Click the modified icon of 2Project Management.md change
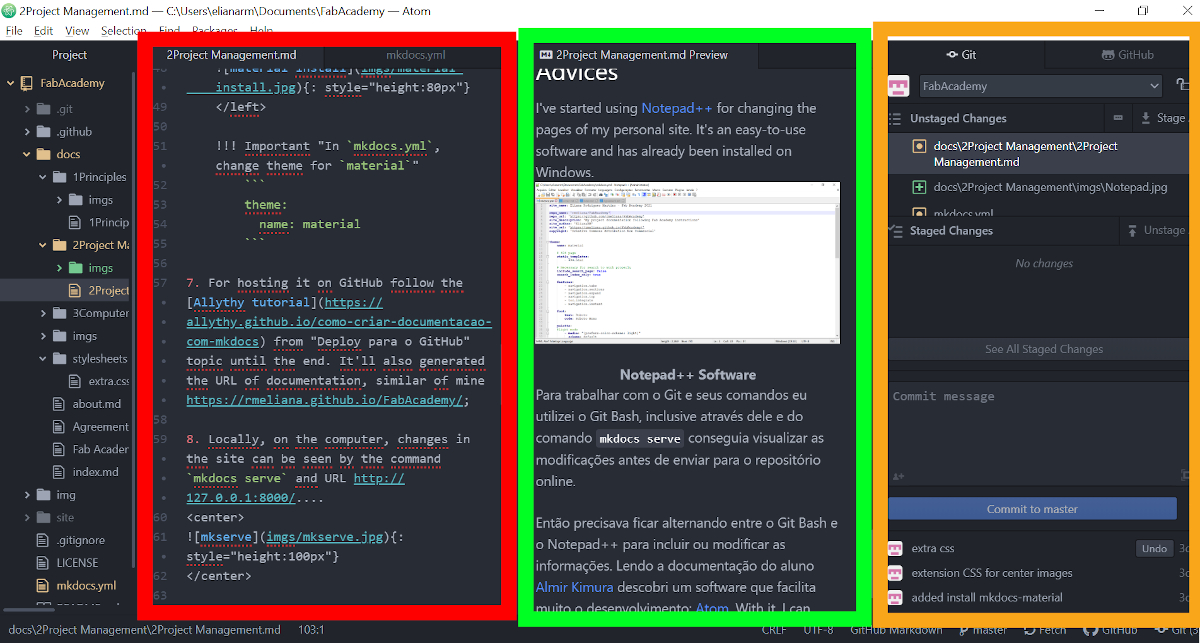The image size is (1200, 643). tap(919, 146)
